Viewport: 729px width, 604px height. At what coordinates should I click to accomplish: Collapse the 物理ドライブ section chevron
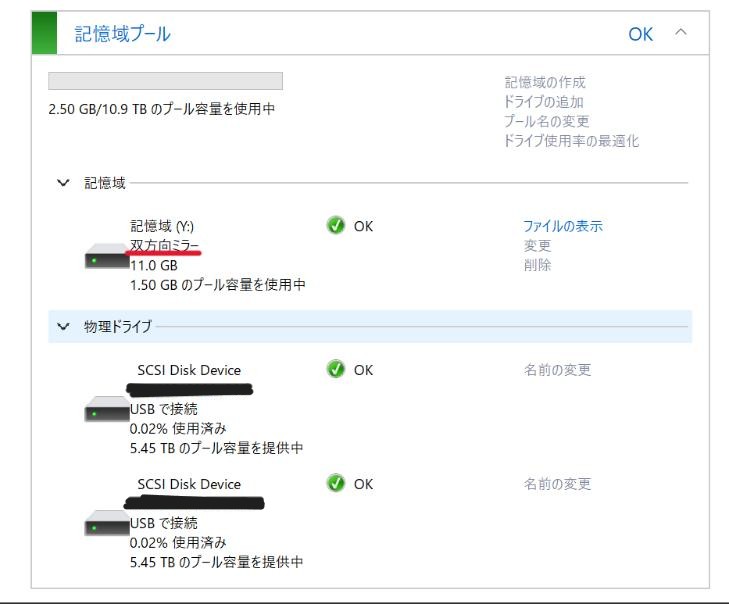pos(63,327)
